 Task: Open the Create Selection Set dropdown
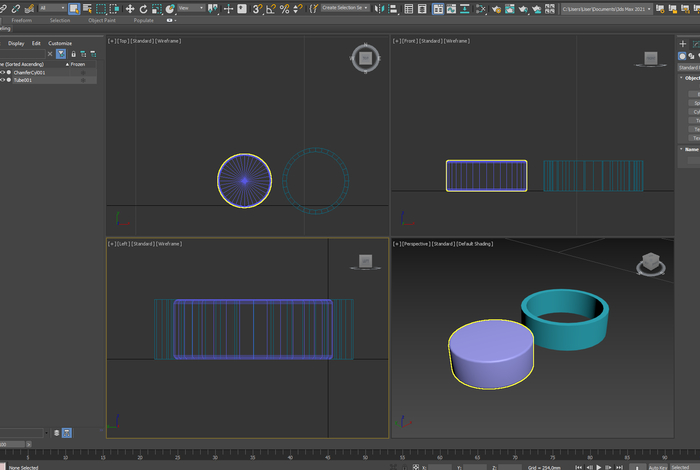[346, 8]
